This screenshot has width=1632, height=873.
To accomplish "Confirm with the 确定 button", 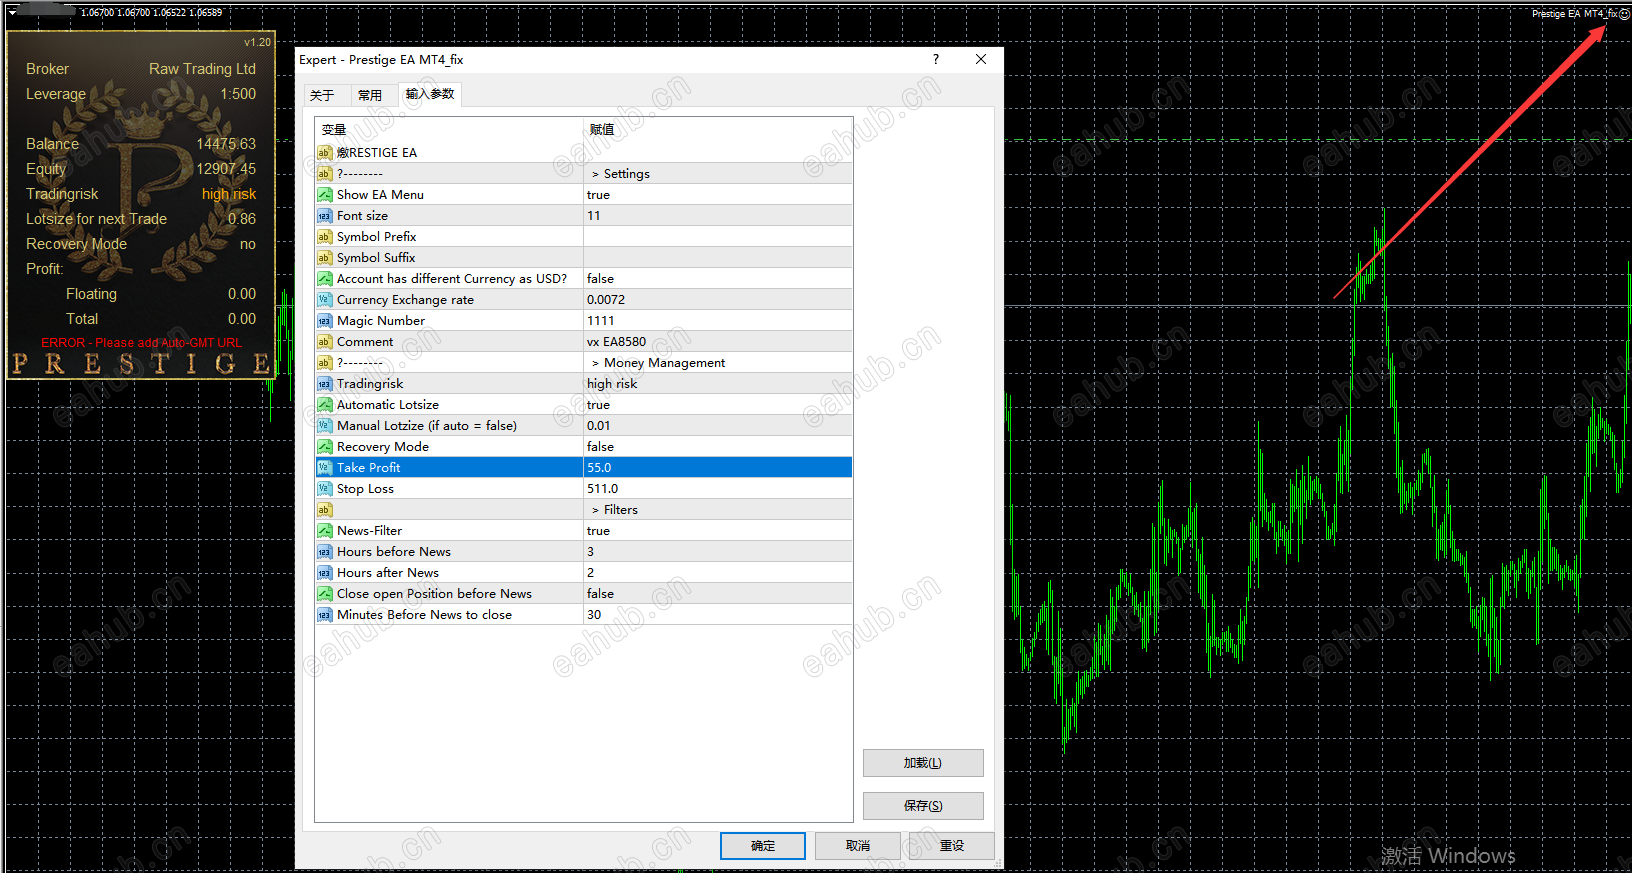I will coord(763,846).
